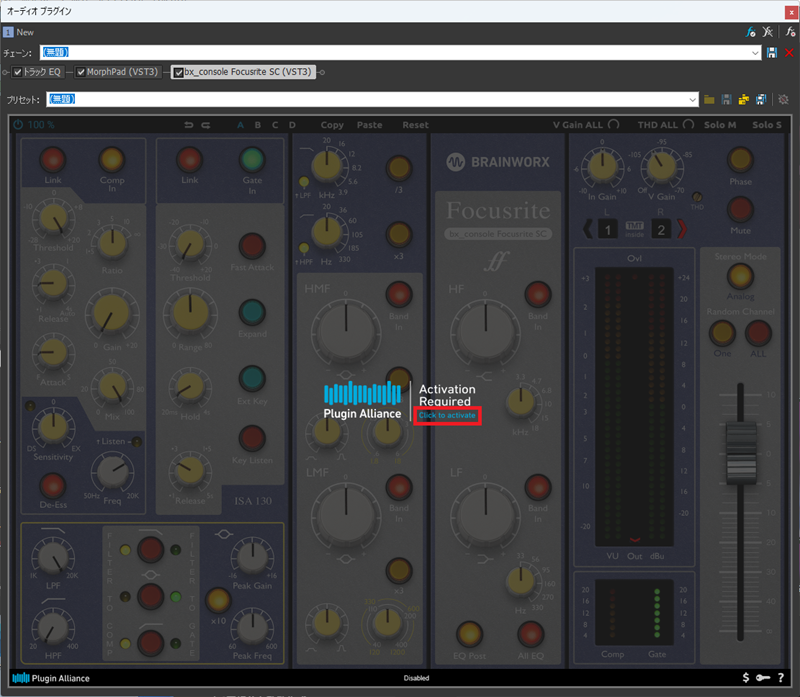
Task: Click the plugin power icon beside 100 %
Action: (17, 125)
